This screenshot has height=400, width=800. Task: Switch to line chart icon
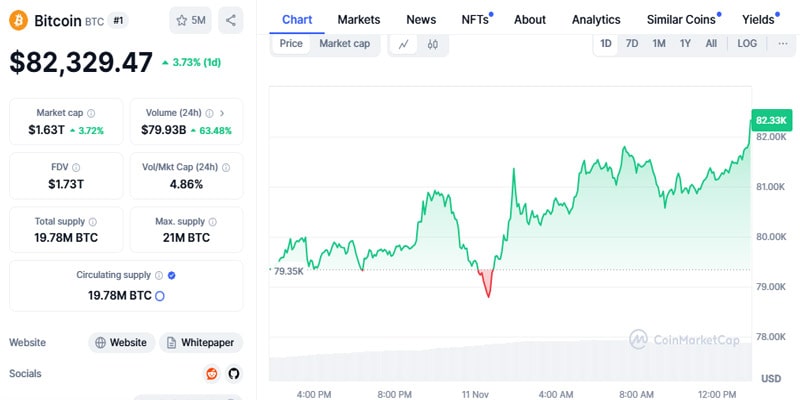[x=404, y=44]
